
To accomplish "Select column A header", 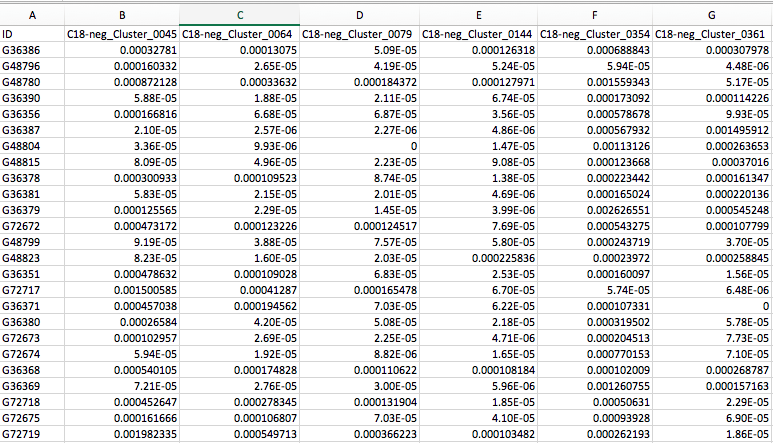I will tap(32, 15).
